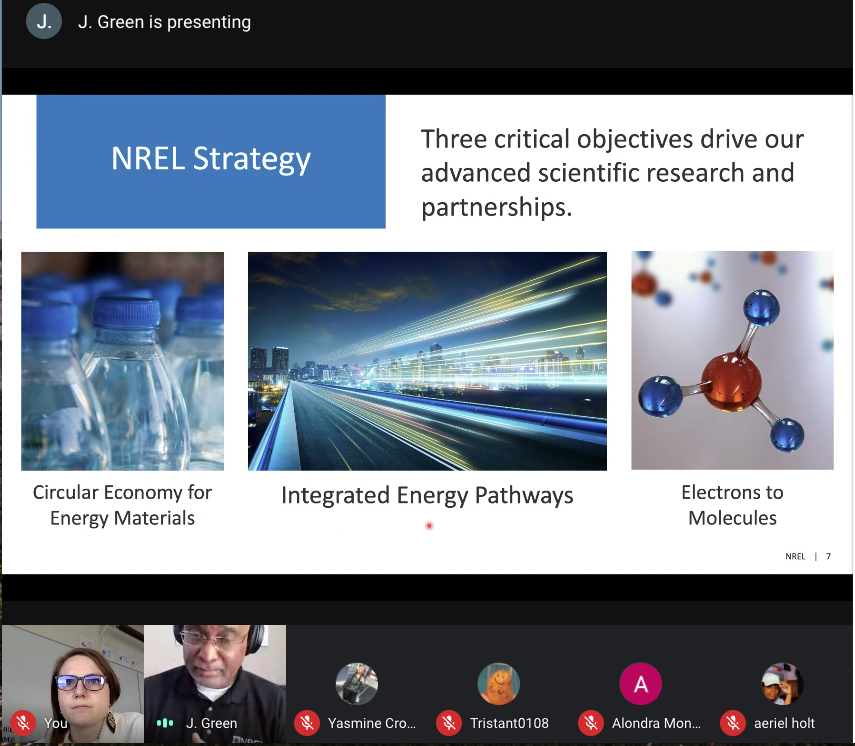Click the audio activity indicator for J. Green
855x746 pixels.
click(165, 723)
